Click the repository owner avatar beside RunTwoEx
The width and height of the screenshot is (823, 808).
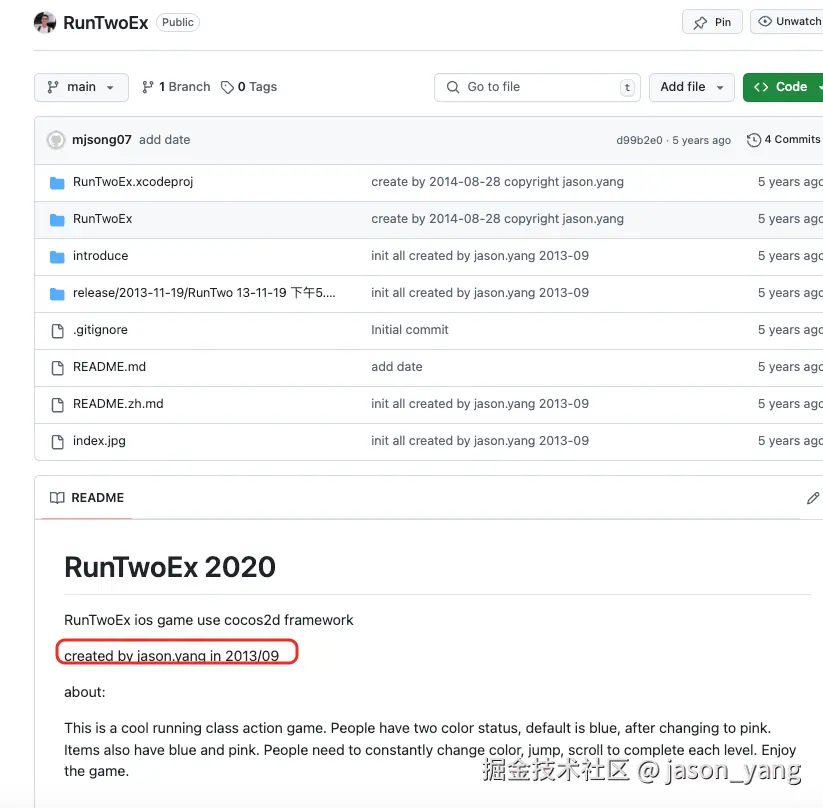coord(45,22)
